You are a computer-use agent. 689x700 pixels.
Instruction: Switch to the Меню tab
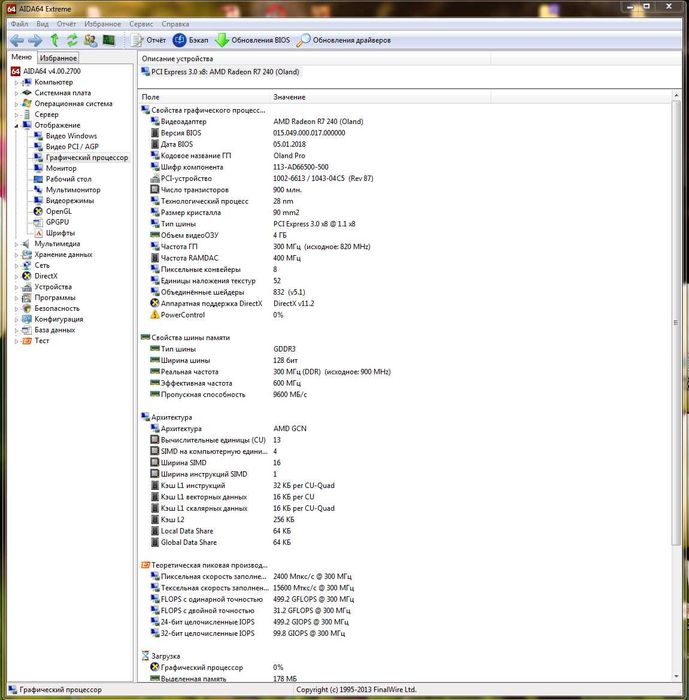coord(21,57)
